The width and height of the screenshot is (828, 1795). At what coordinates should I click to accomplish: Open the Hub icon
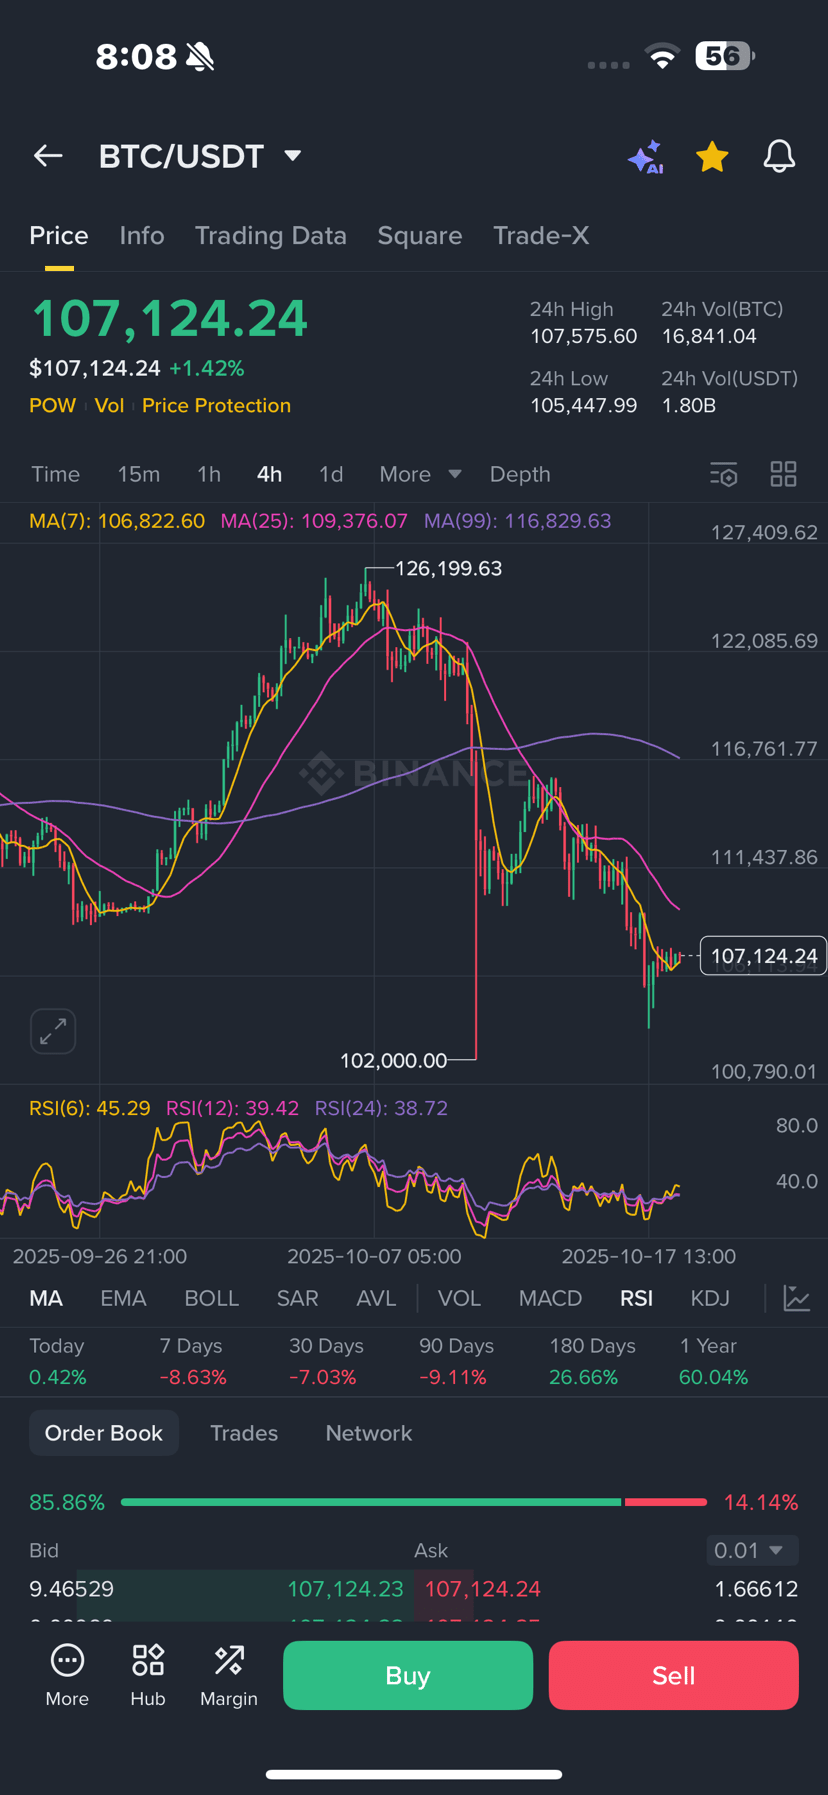(148, 1676)
